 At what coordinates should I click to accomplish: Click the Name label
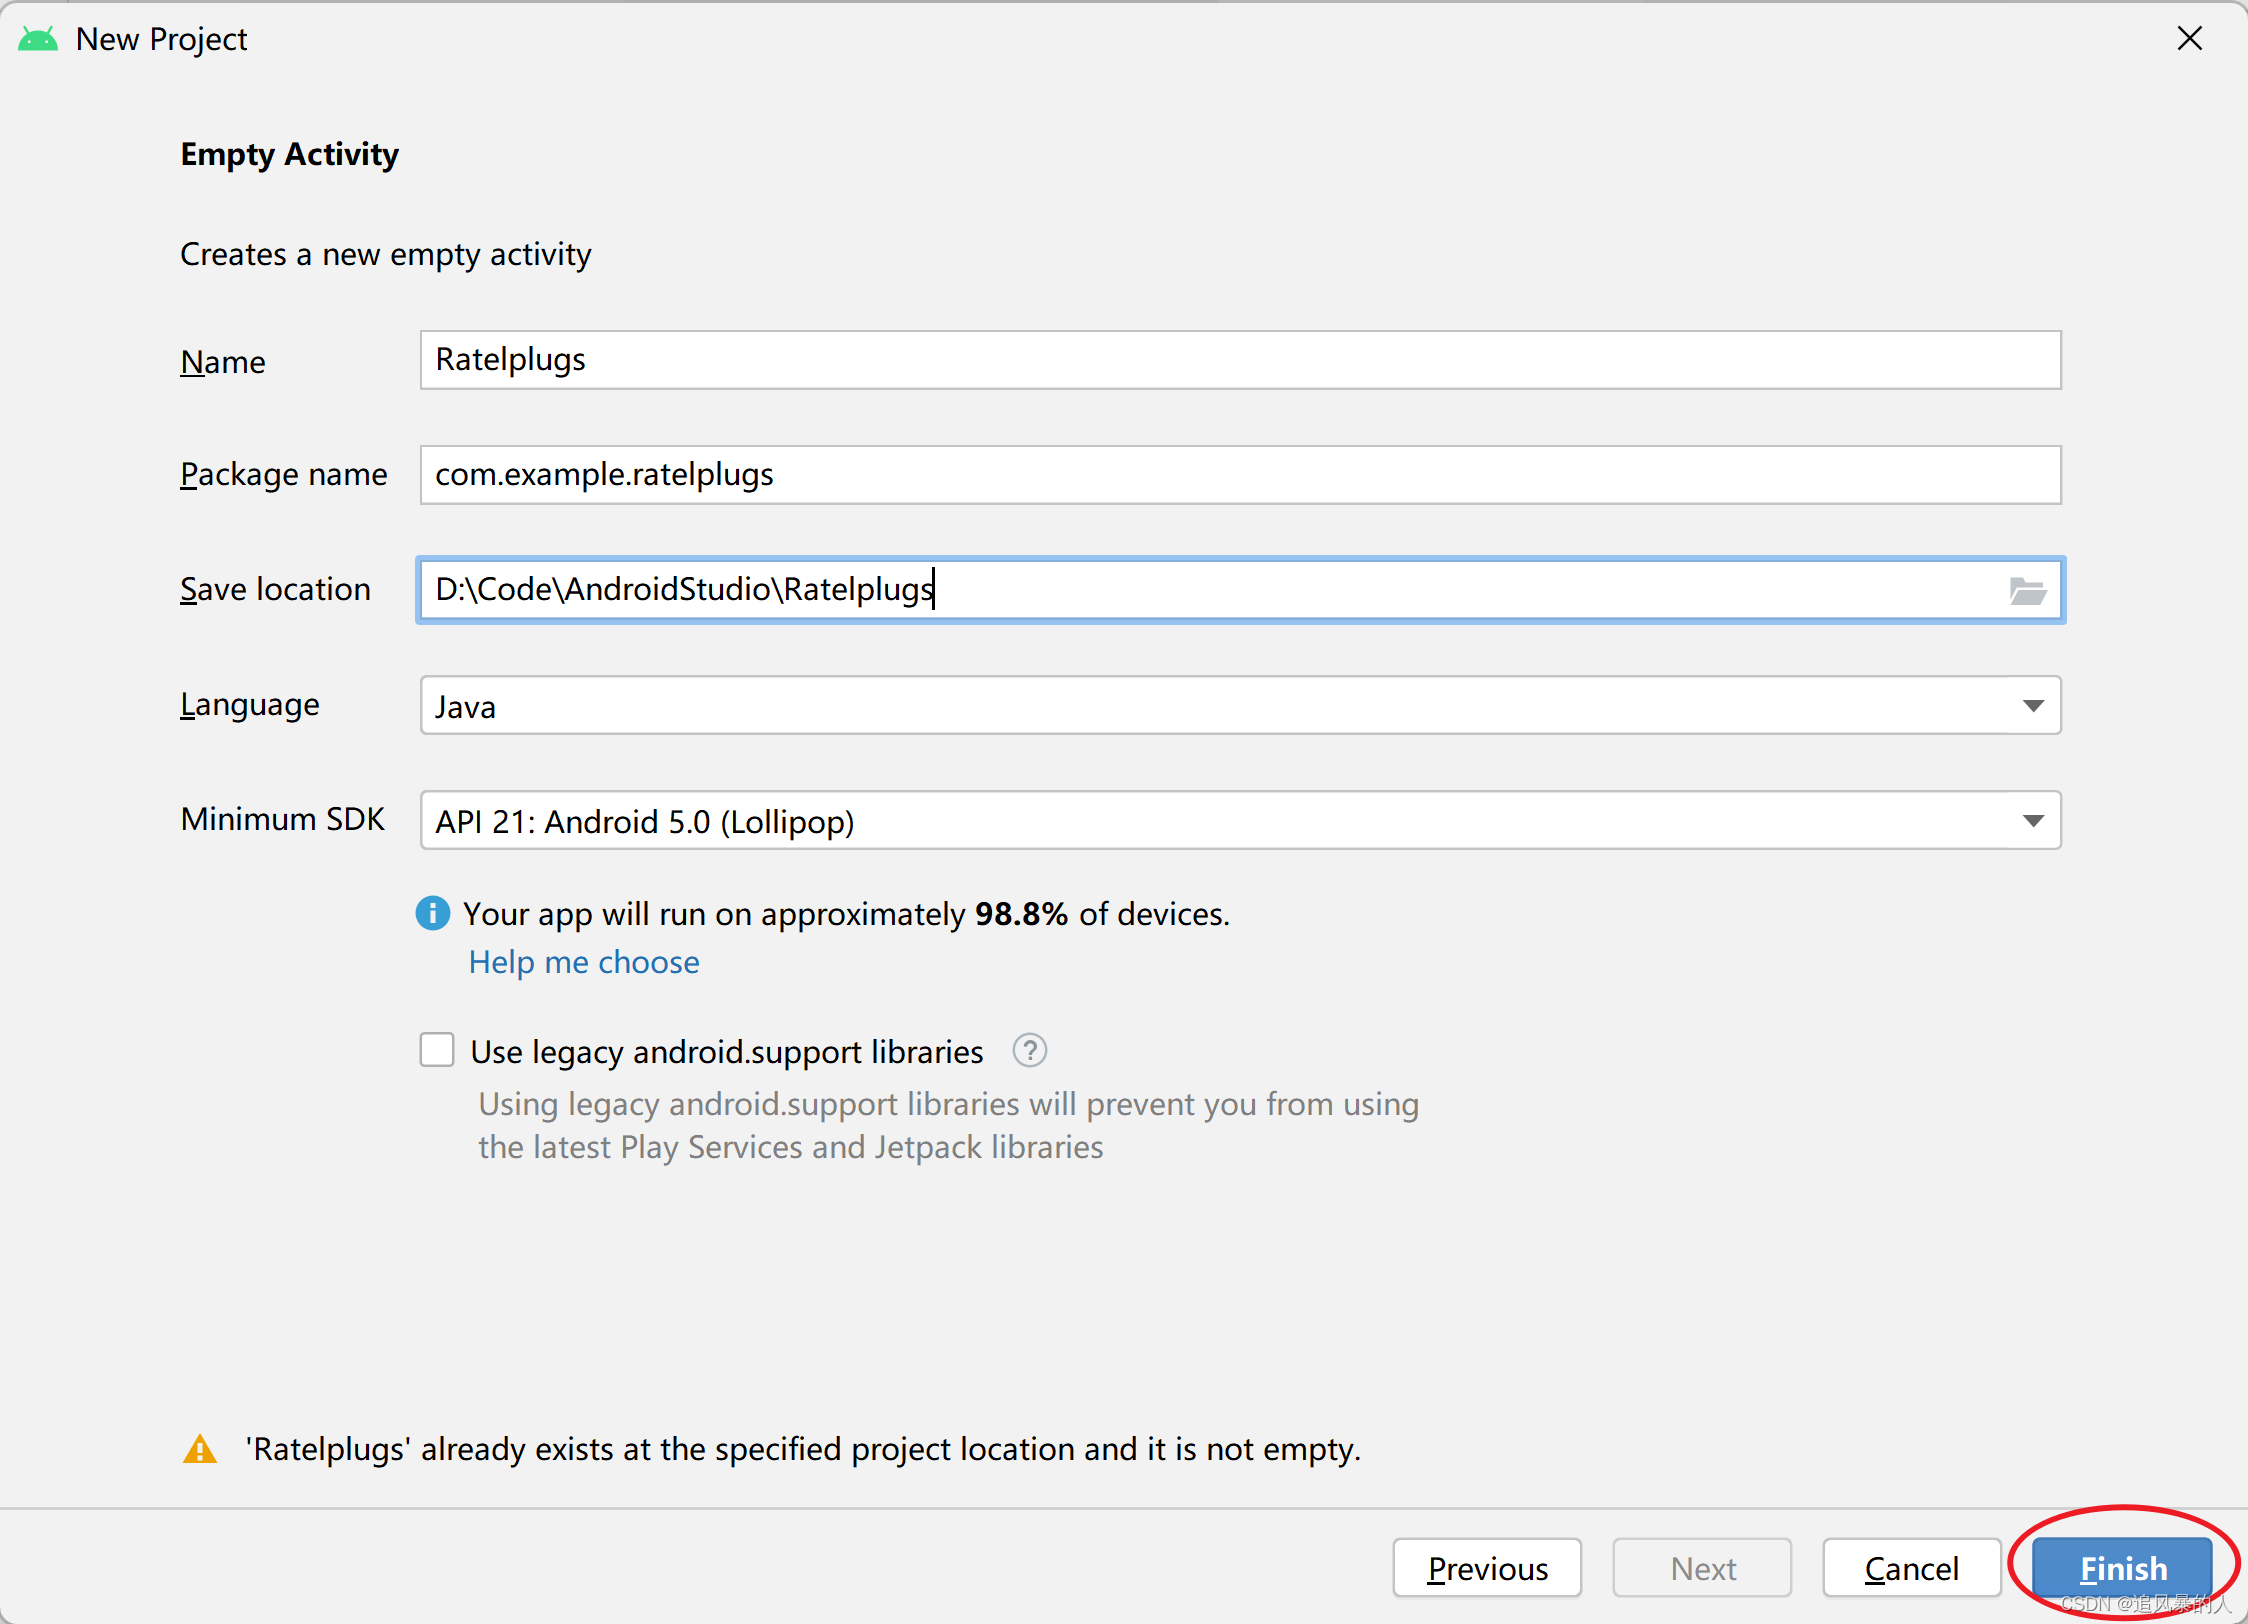click(x=223, y=362)
